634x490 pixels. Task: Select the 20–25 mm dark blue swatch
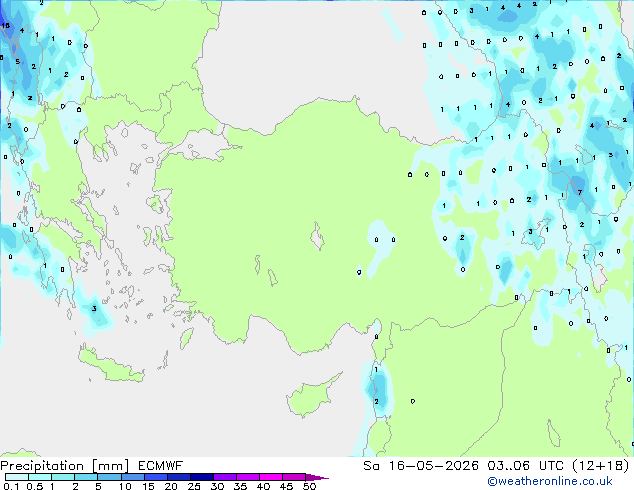coord(179,477)
